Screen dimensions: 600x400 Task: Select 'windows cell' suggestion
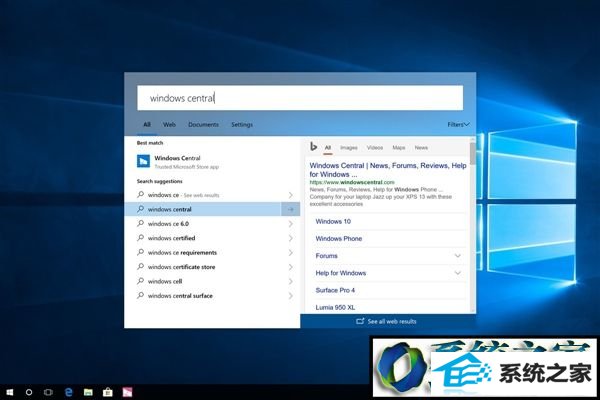212,281
